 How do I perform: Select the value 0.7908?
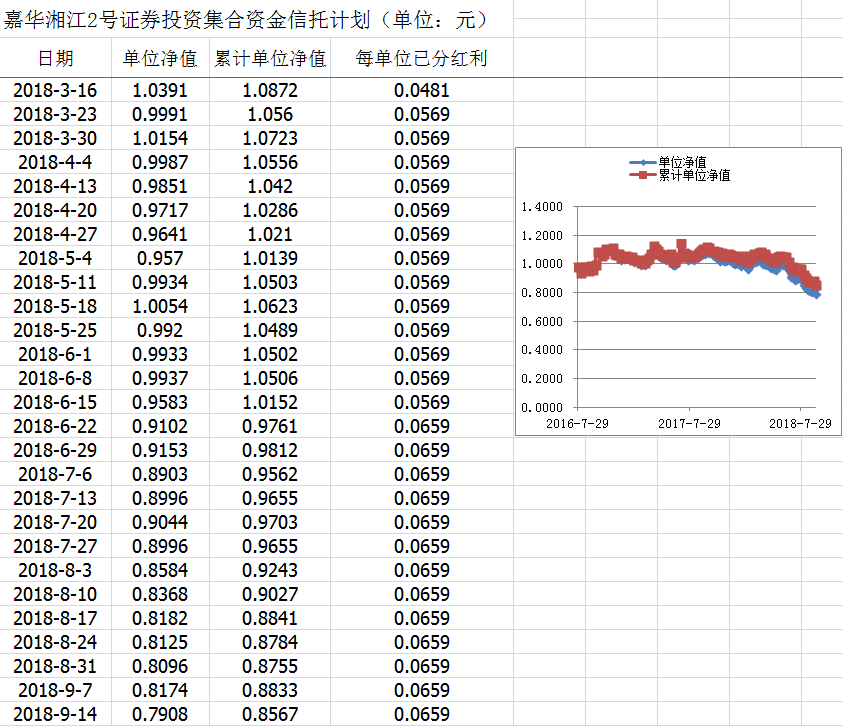(160, 714)
